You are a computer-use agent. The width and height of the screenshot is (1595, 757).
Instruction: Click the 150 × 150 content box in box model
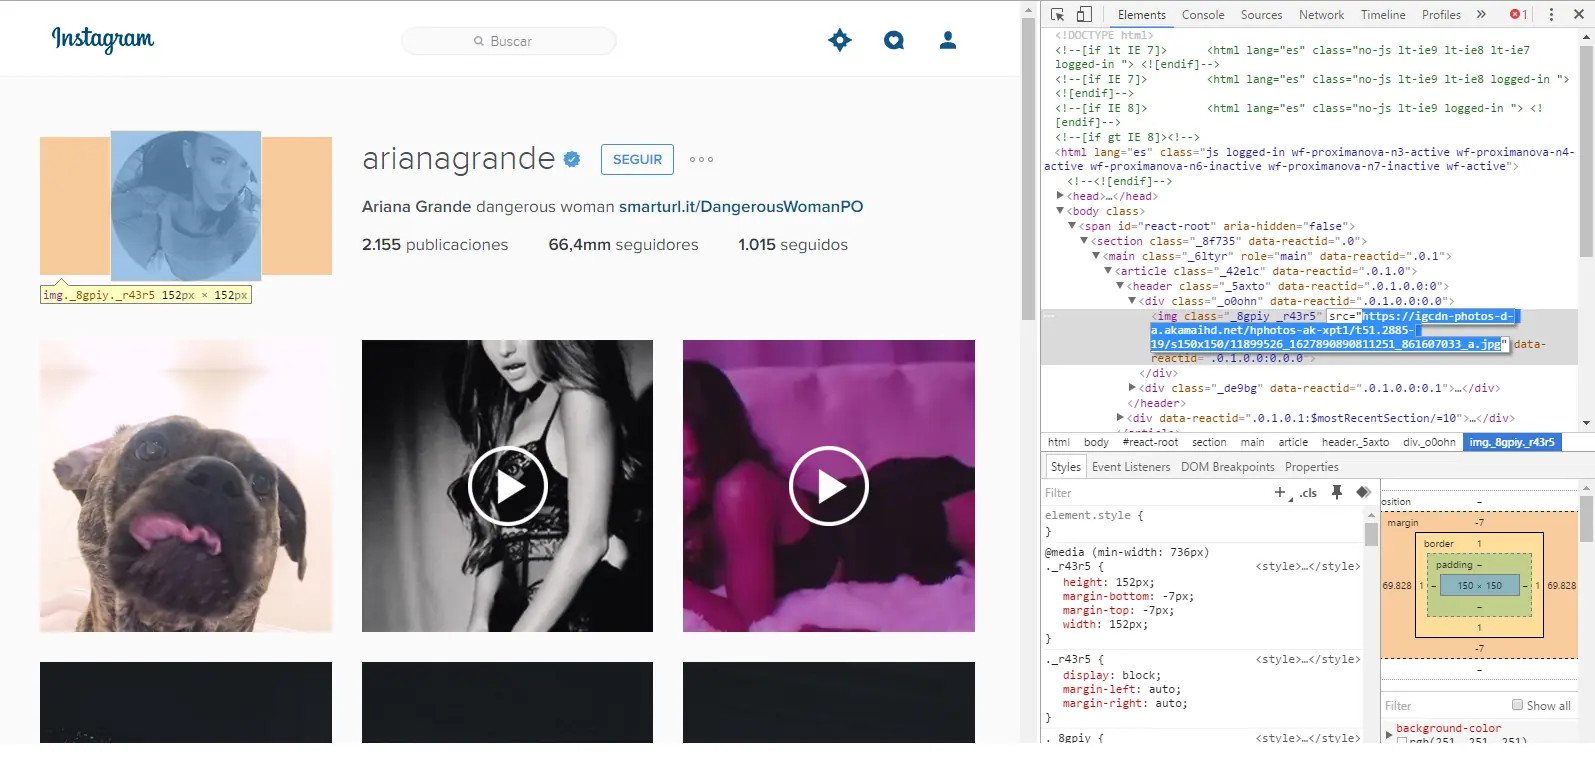tap(1479, 585)
